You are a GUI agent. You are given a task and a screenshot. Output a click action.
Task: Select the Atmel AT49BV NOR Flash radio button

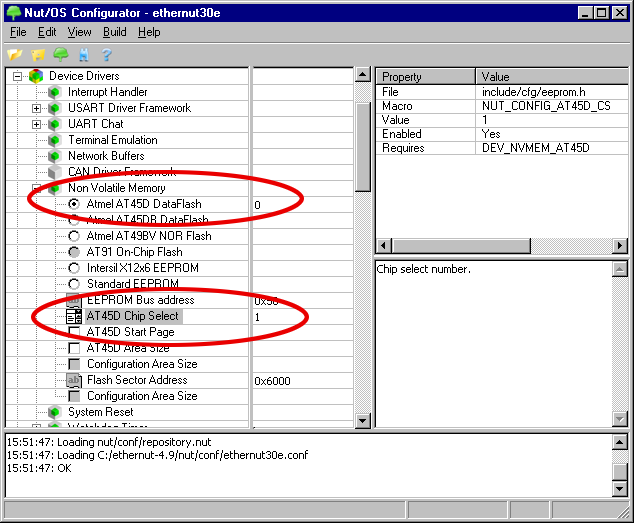coord(74,236)
